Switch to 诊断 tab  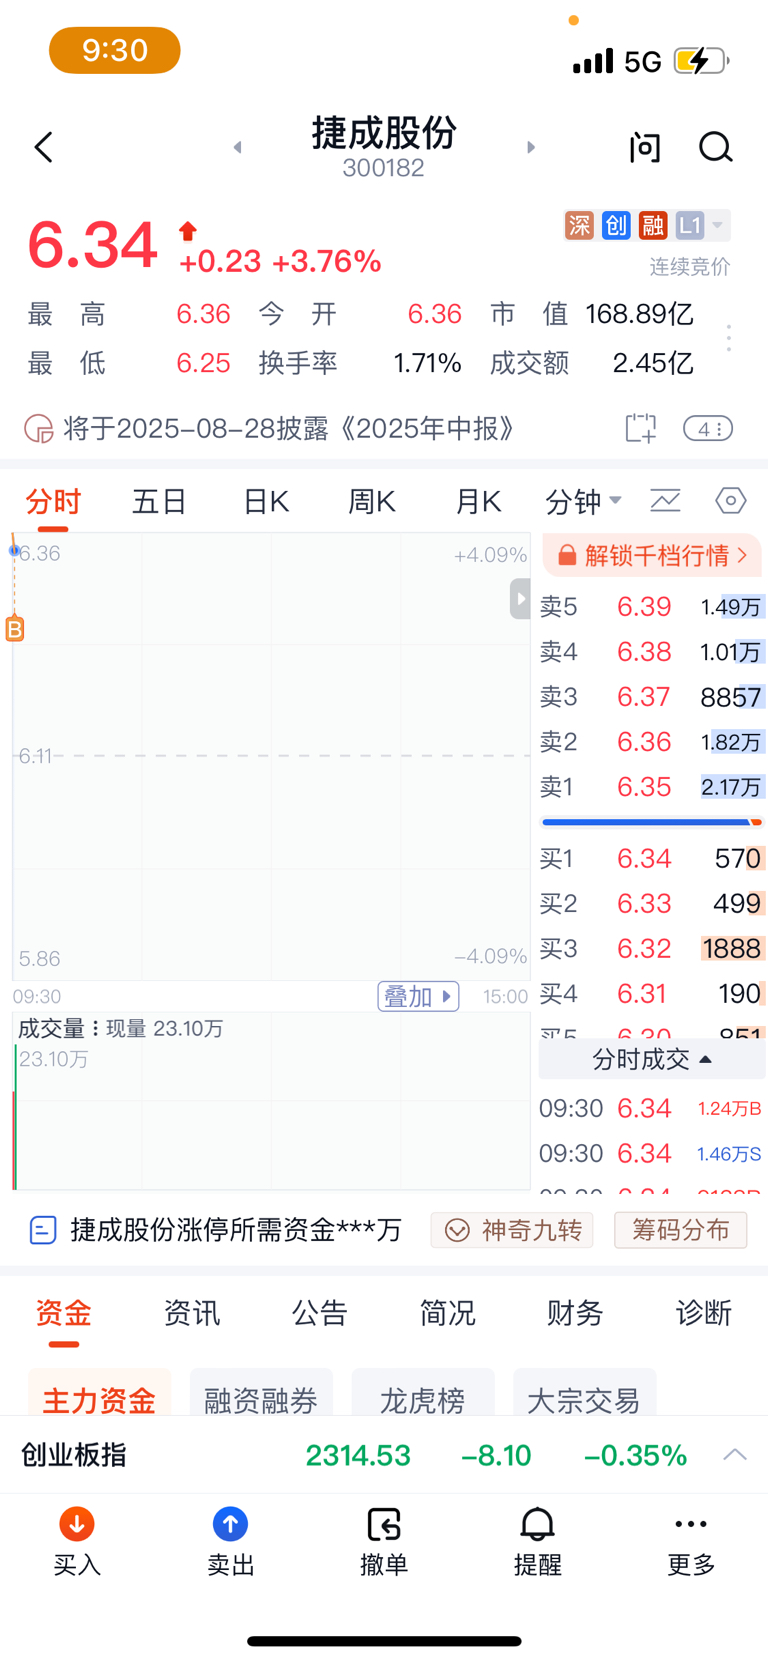click(704, 1313)
